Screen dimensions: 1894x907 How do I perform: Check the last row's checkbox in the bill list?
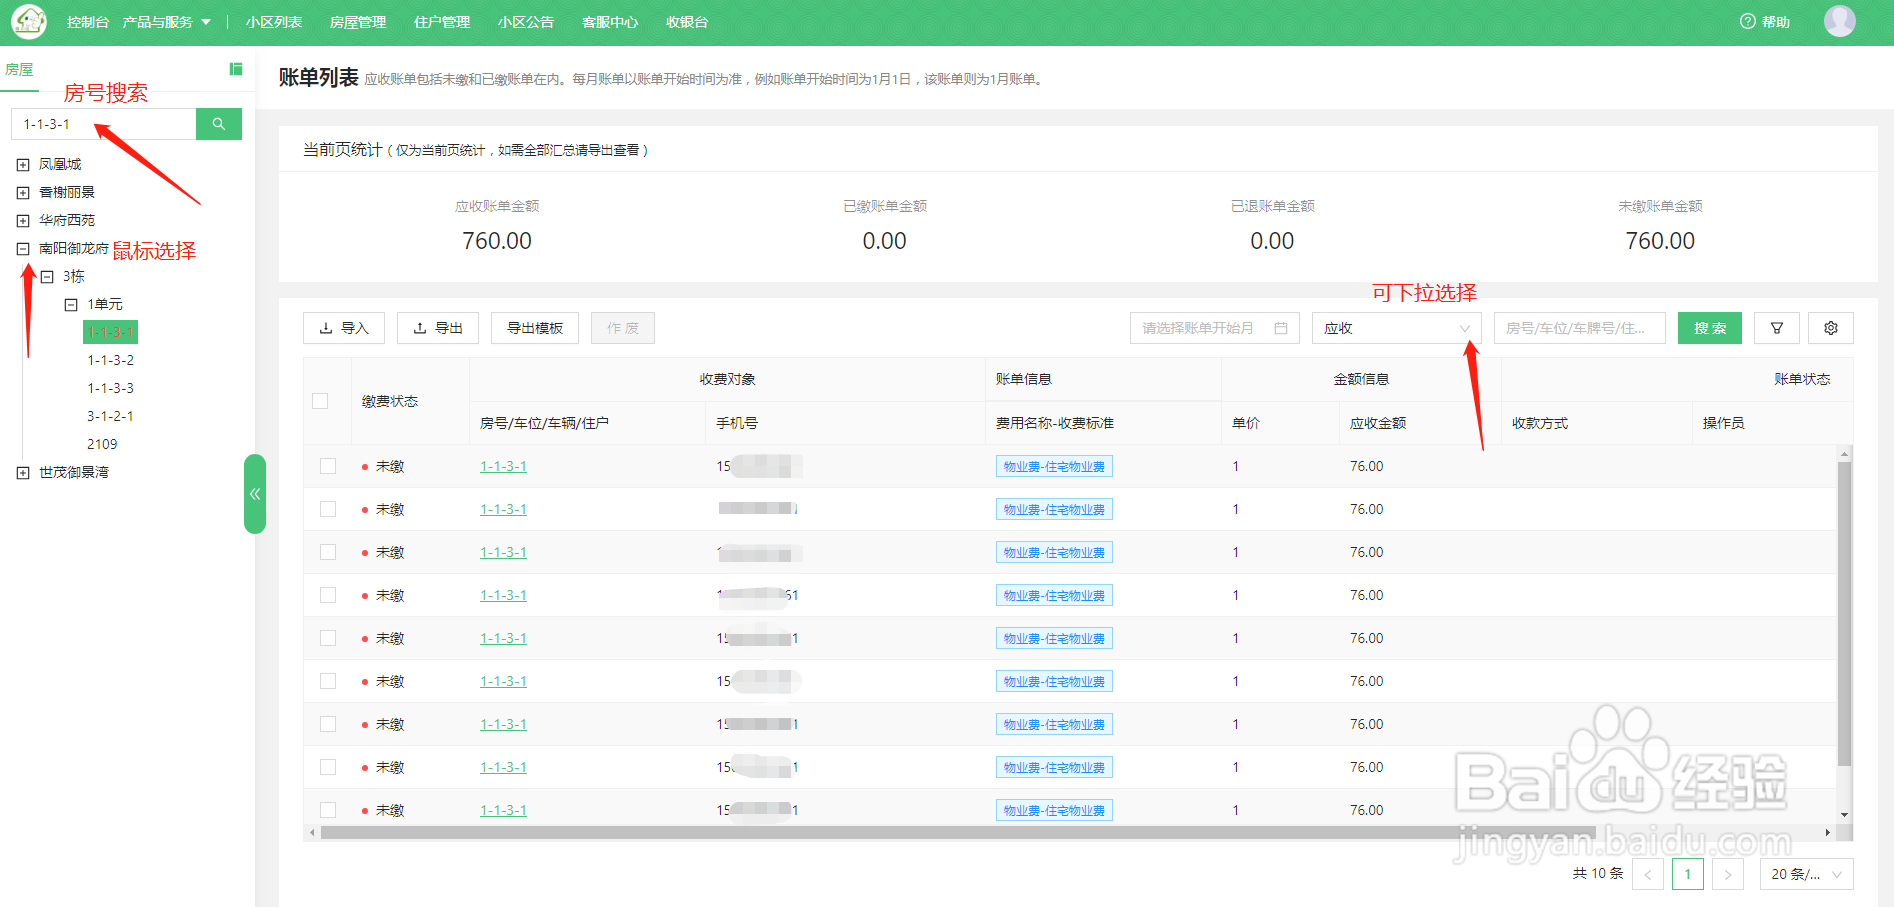tap(327, 809)
